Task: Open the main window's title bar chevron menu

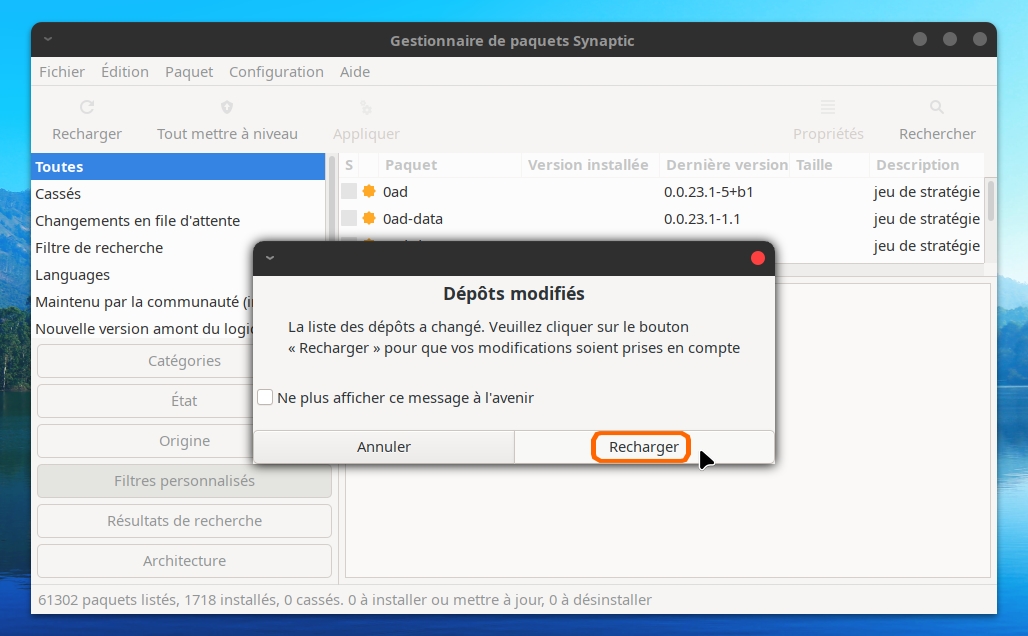Action: click(x=47, y=40)
